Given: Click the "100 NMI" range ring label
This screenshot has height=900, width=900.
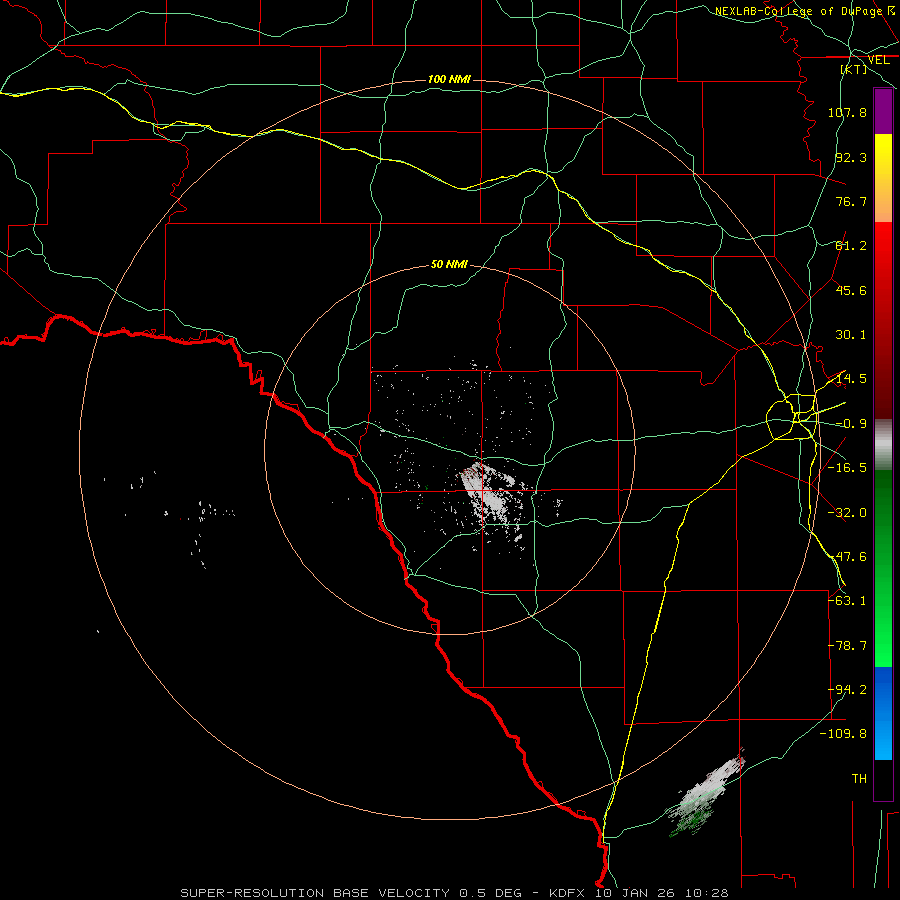Looking at the screenshot, I should tap(449, 79).
